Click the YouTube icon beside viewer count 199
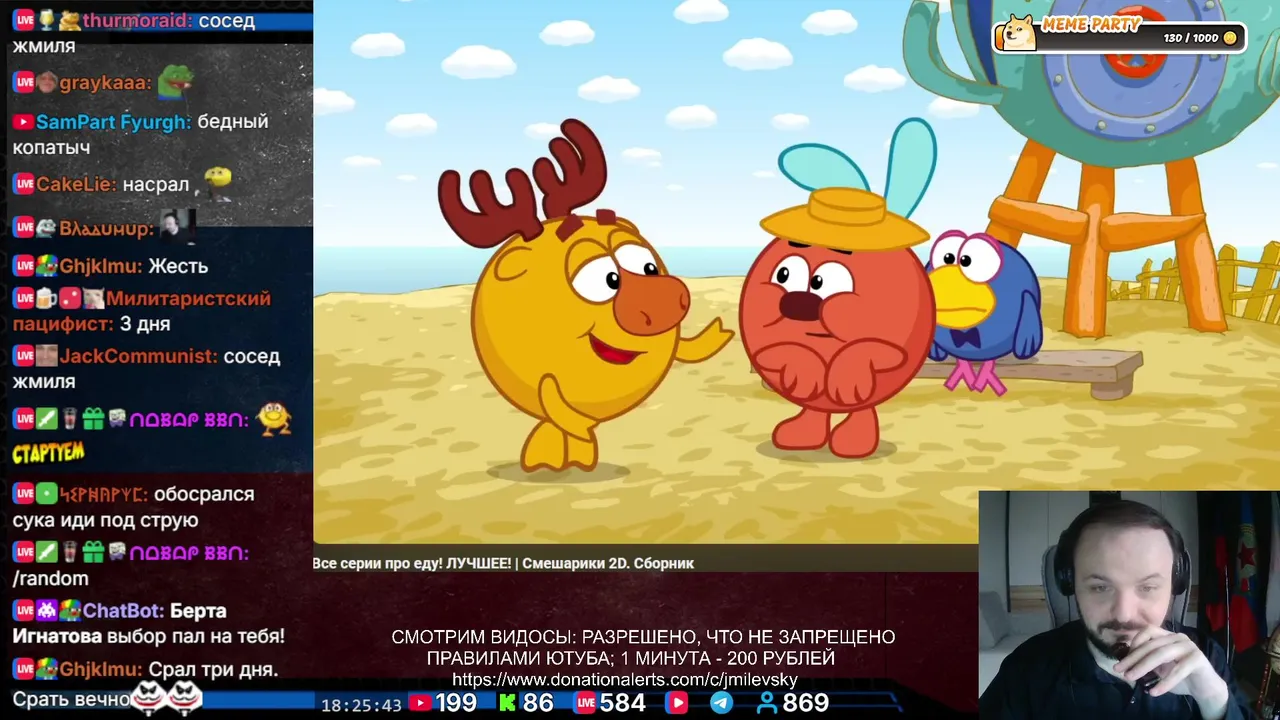This screenshot has height=720, width=1280. tap(419, 703)
